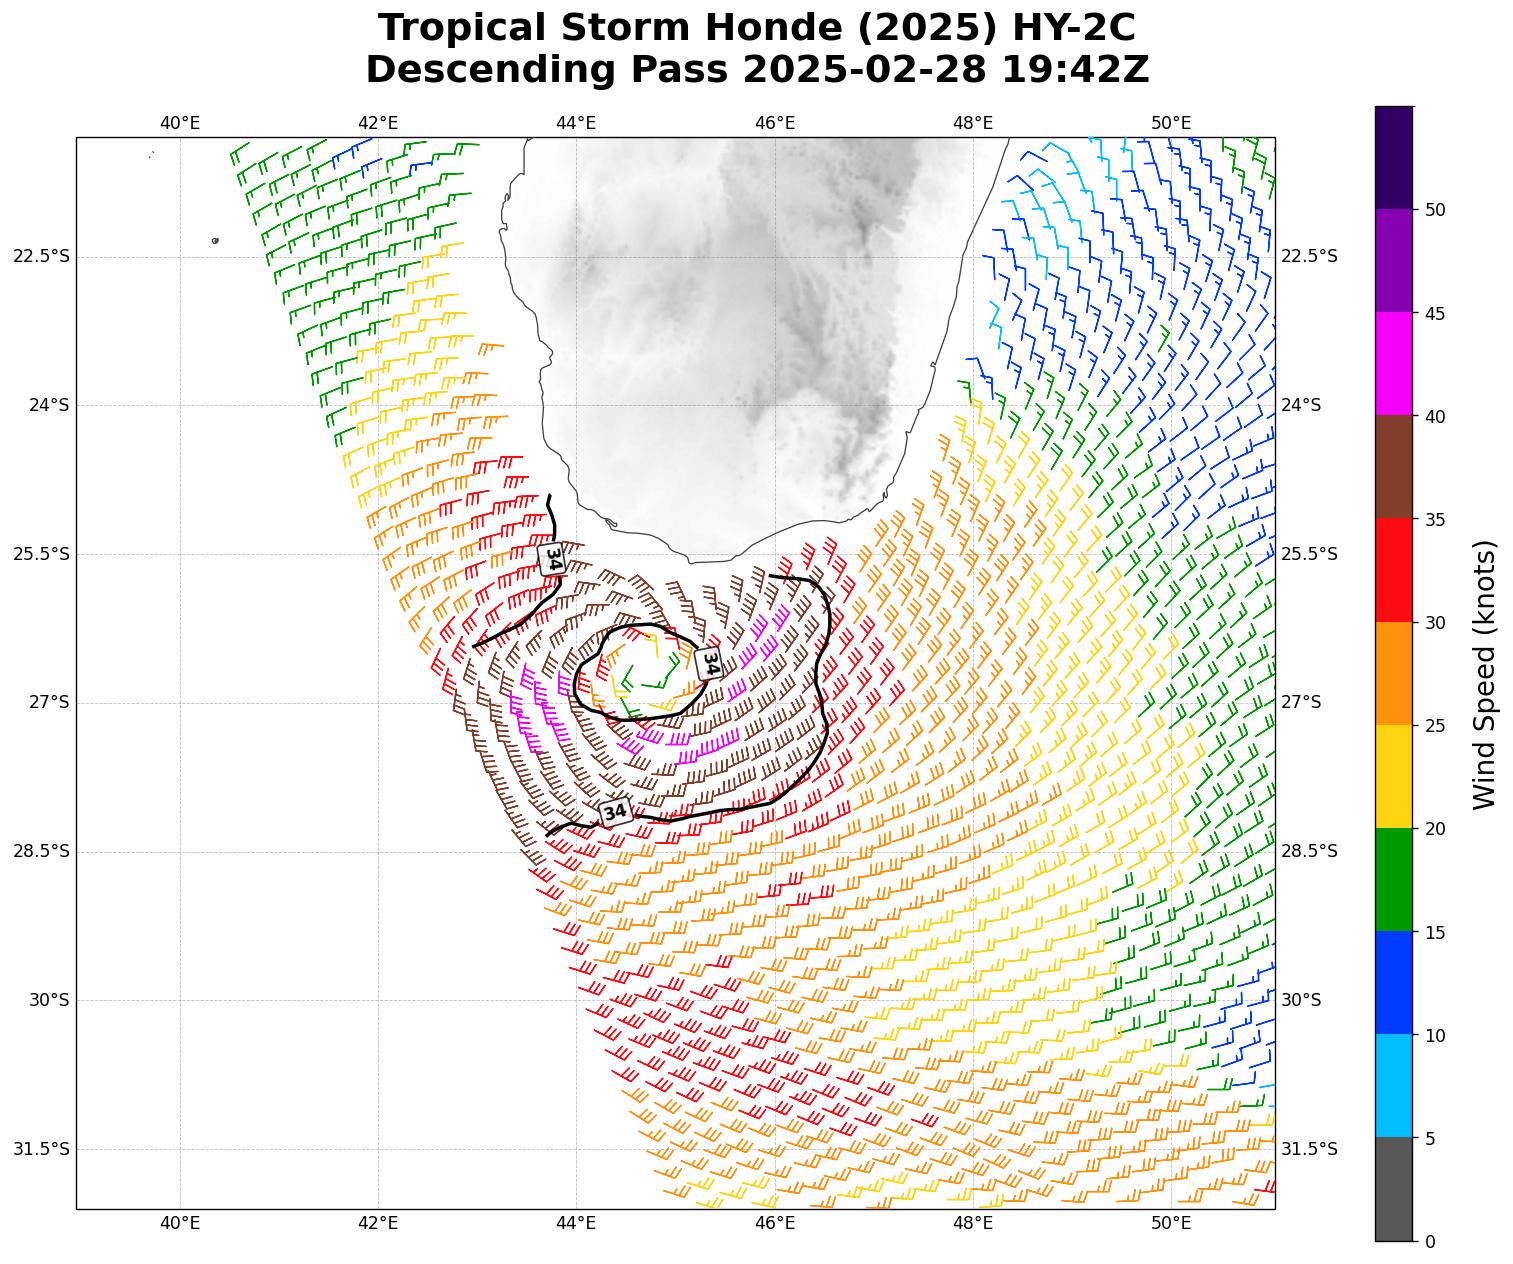The width and height of the screenshot is (1513, 1264).
Task: Click the "Wind Speed (knots)" colorbar label
Action: pyautogui.click(x=1485, y=674)
